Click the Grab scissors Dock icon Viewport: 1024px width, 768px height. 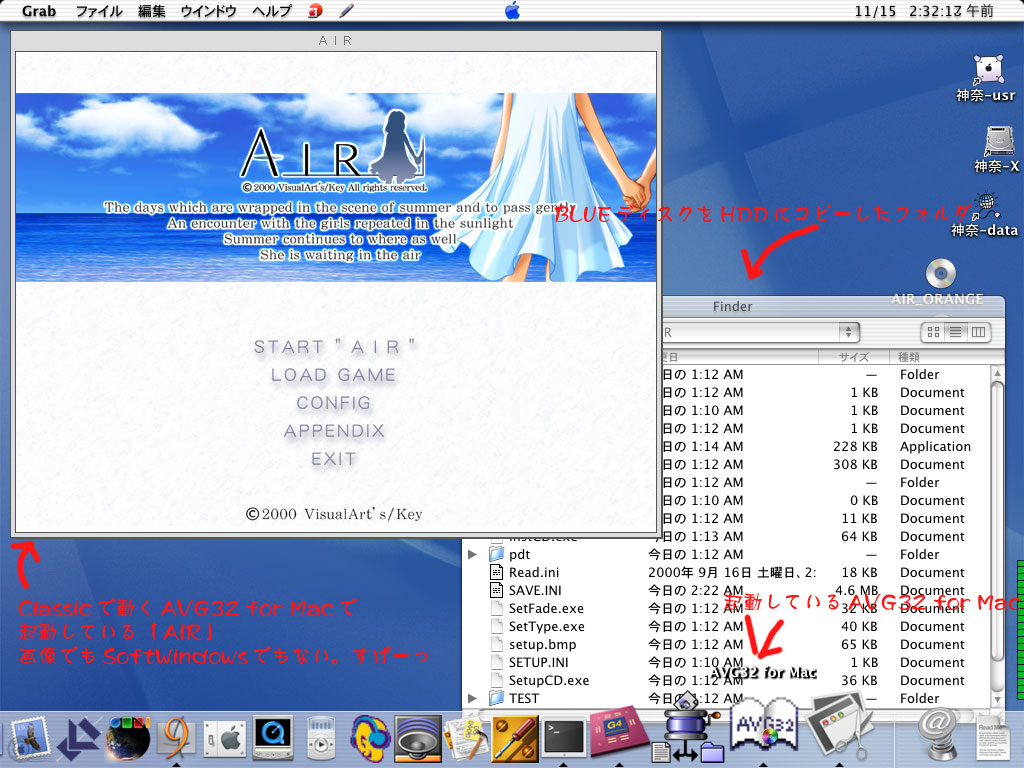[x=840, y=726]
